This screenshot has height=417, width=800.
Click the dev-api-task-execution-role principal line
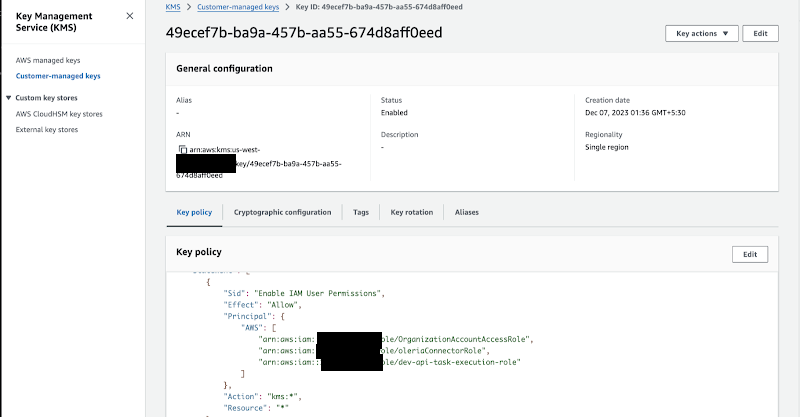coord(390,362)
